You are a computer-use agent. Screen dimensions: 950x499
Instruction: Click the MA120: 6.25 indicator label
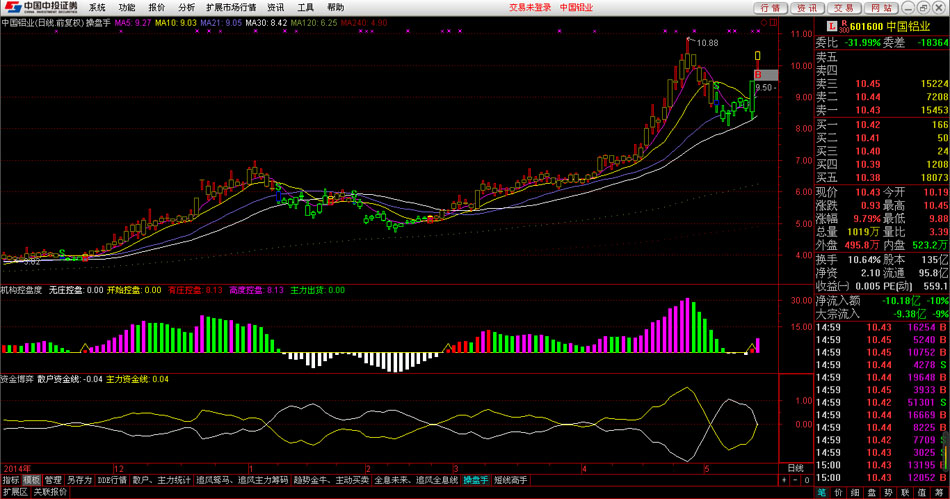tap(314, 23)
